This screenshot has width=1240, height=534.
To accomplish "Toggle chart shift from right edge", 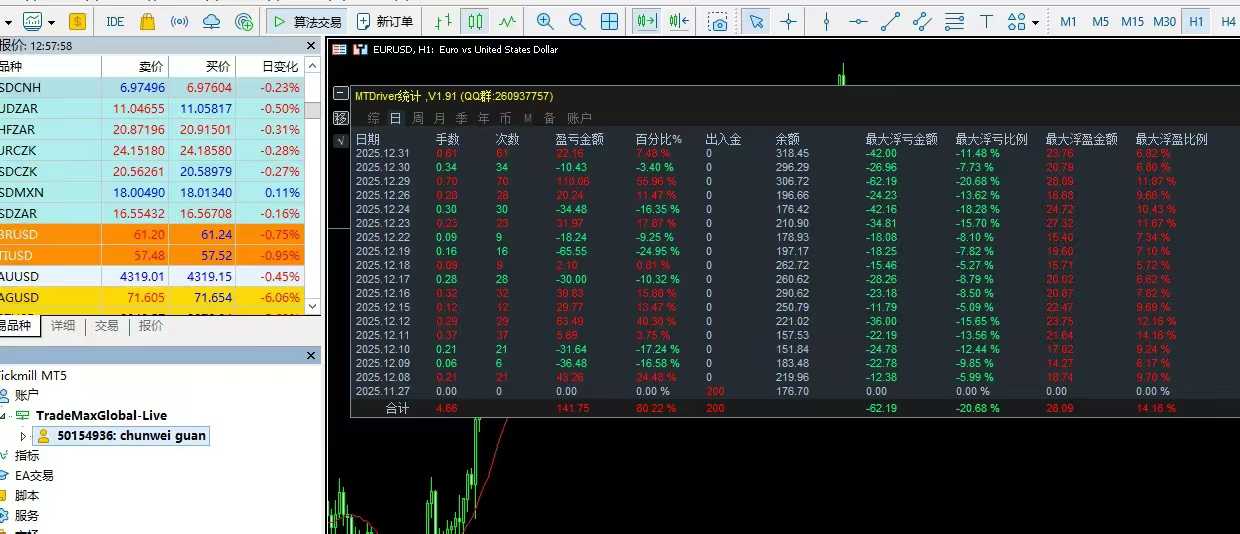I will tap(680, 21).
